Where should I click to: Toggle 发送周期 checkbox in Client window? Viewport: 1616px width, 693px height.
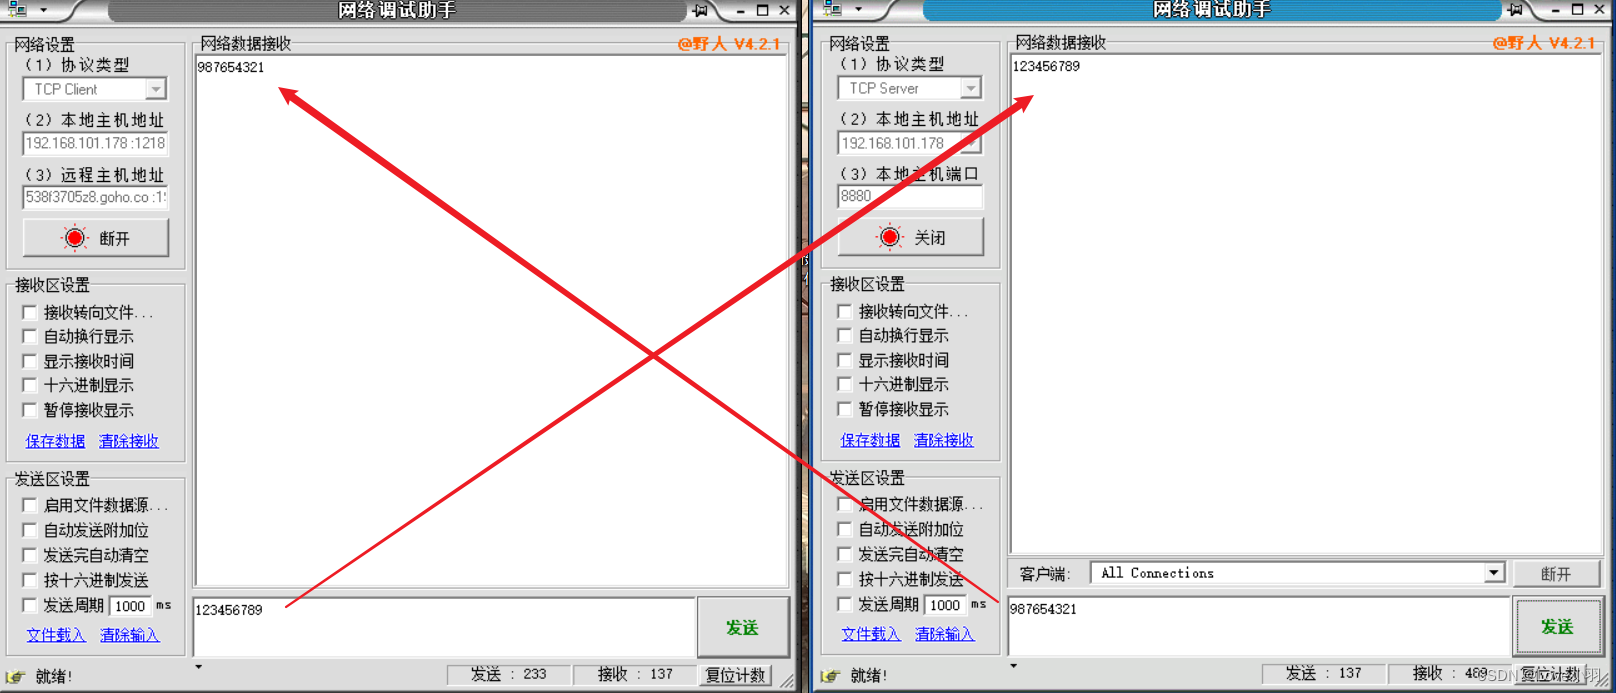point(30,605)
